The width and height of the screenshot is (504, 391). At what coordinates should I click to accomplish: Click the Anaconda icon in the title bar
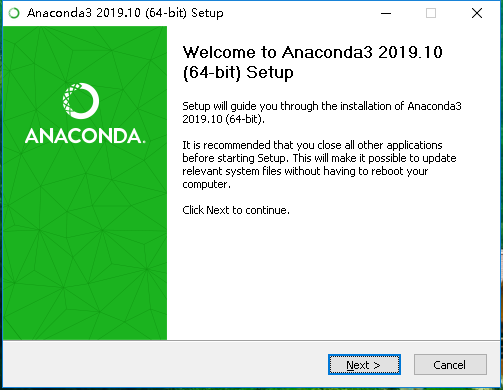pos(14,13)
